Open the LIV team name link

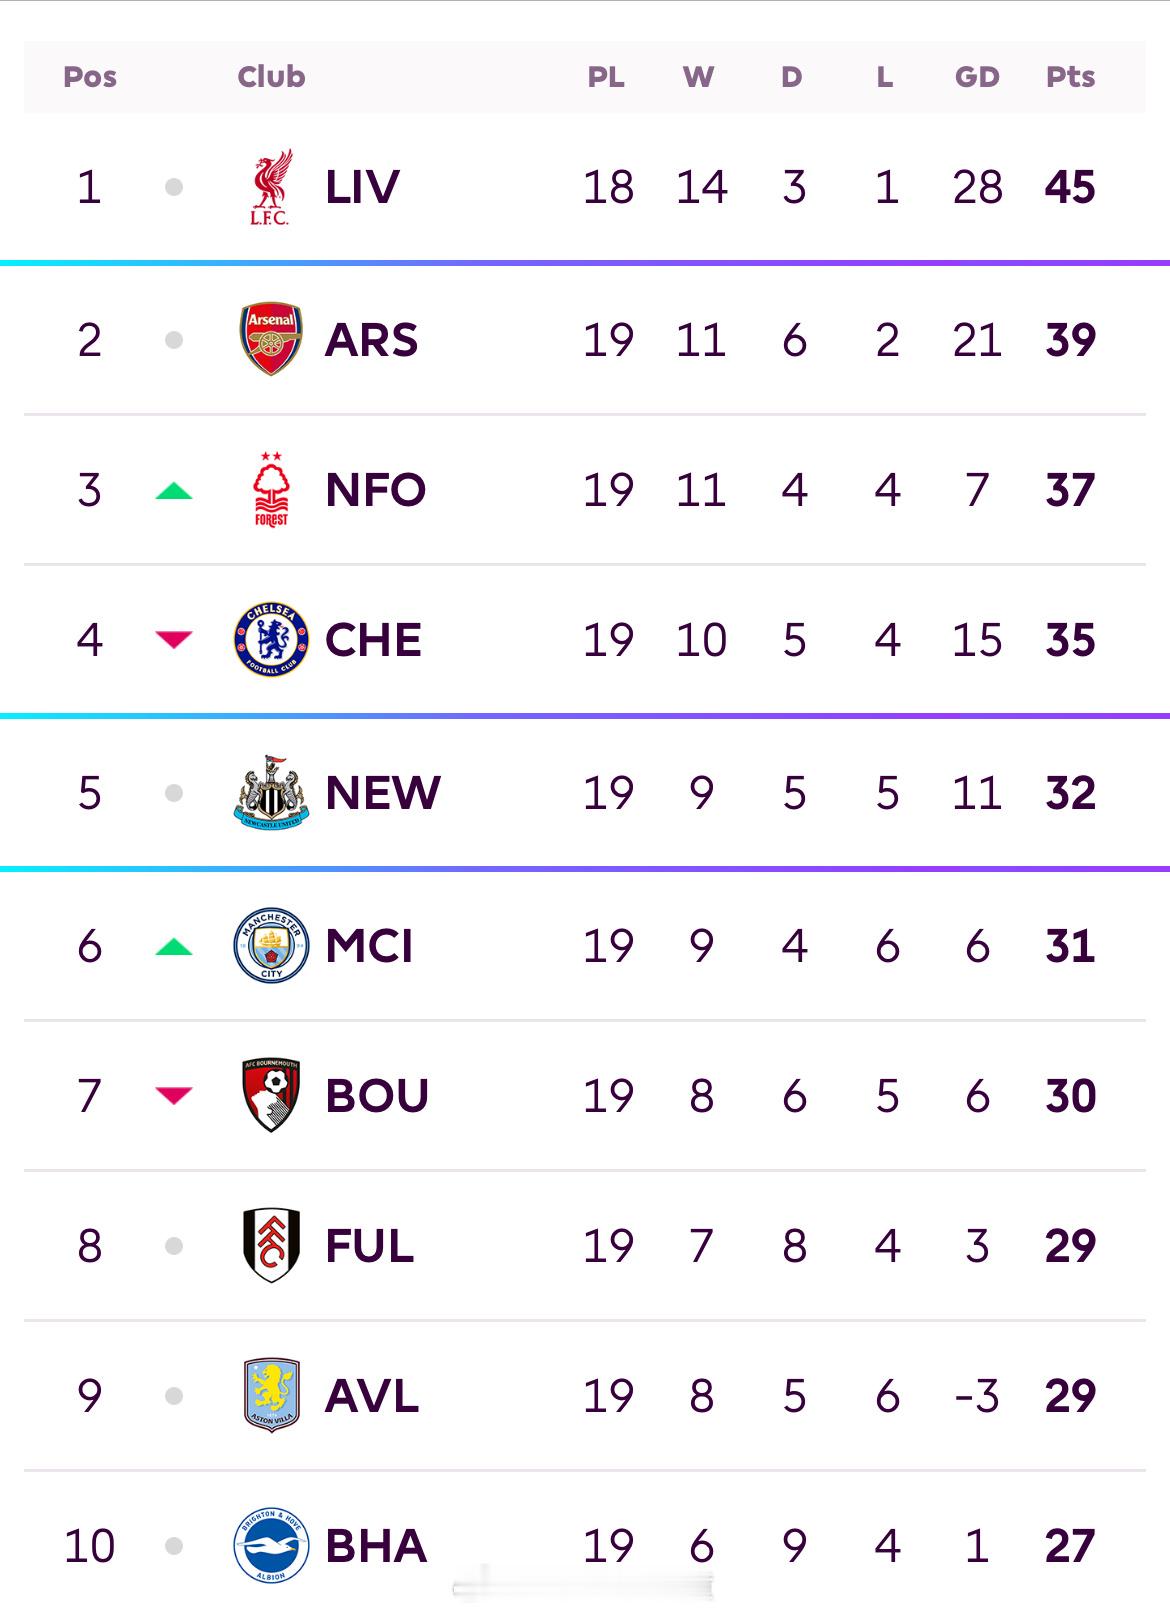362,187
